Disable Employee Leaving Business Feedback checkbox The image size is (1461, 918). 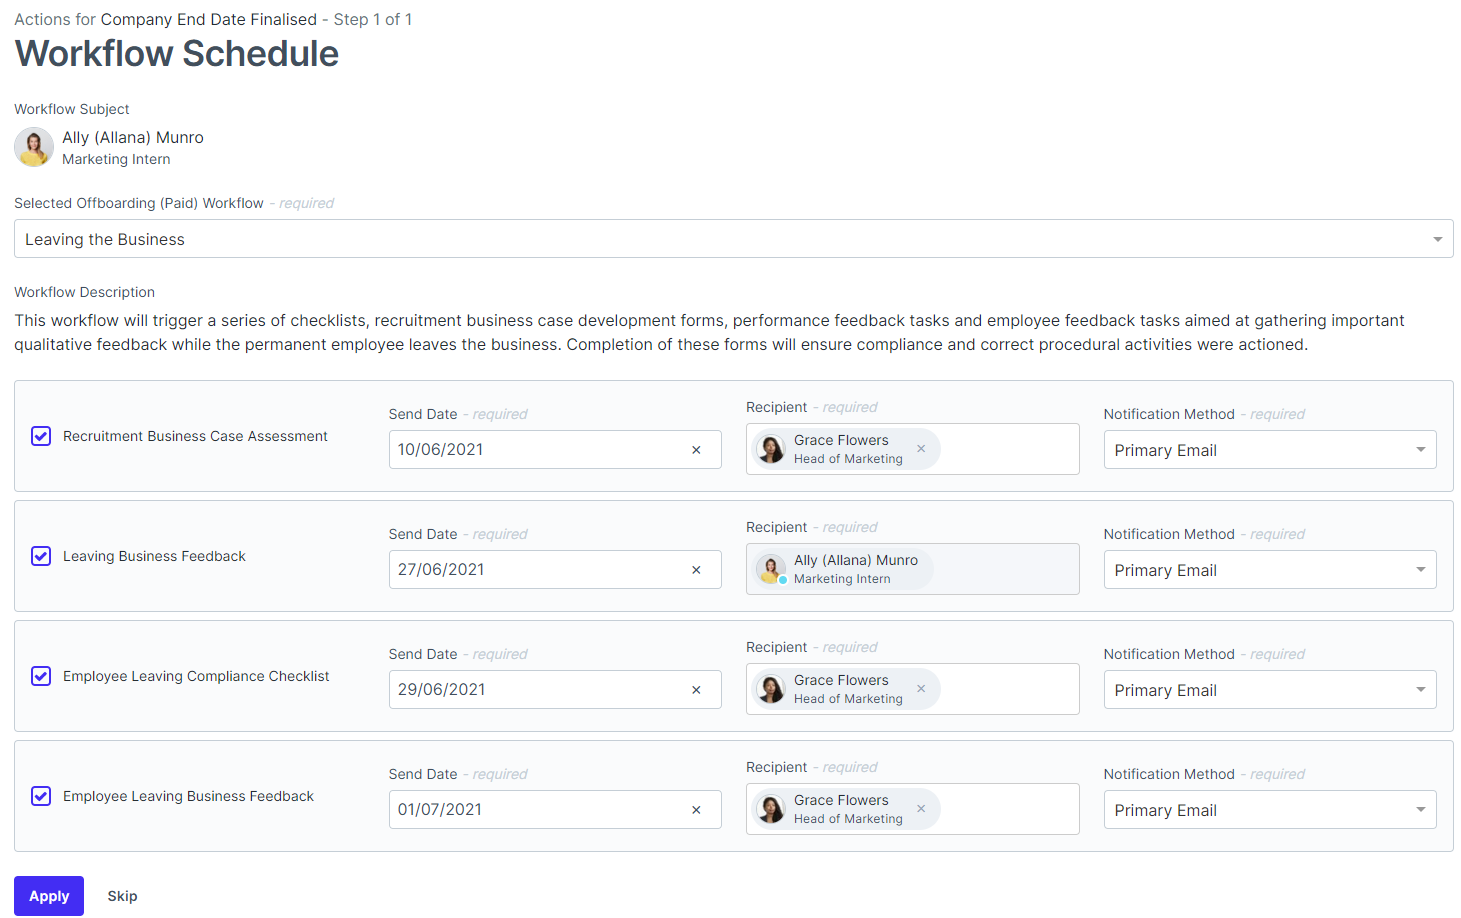(x=41, y=796)
